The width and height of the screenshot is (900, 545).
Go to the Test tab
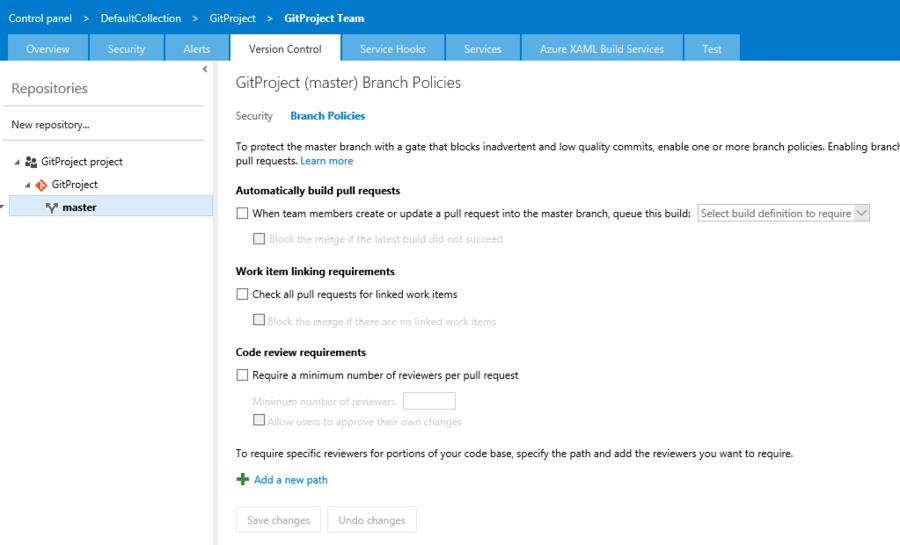(x=712, y=49)
